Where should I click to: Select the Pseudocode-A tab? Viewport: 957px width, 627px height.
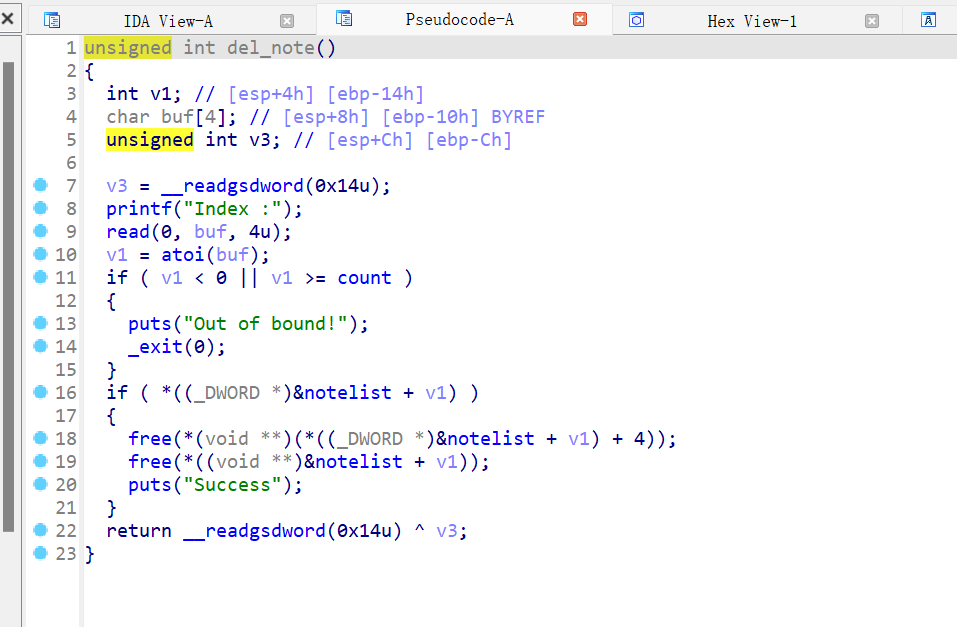pyautogui.click(x=460, y=20)
